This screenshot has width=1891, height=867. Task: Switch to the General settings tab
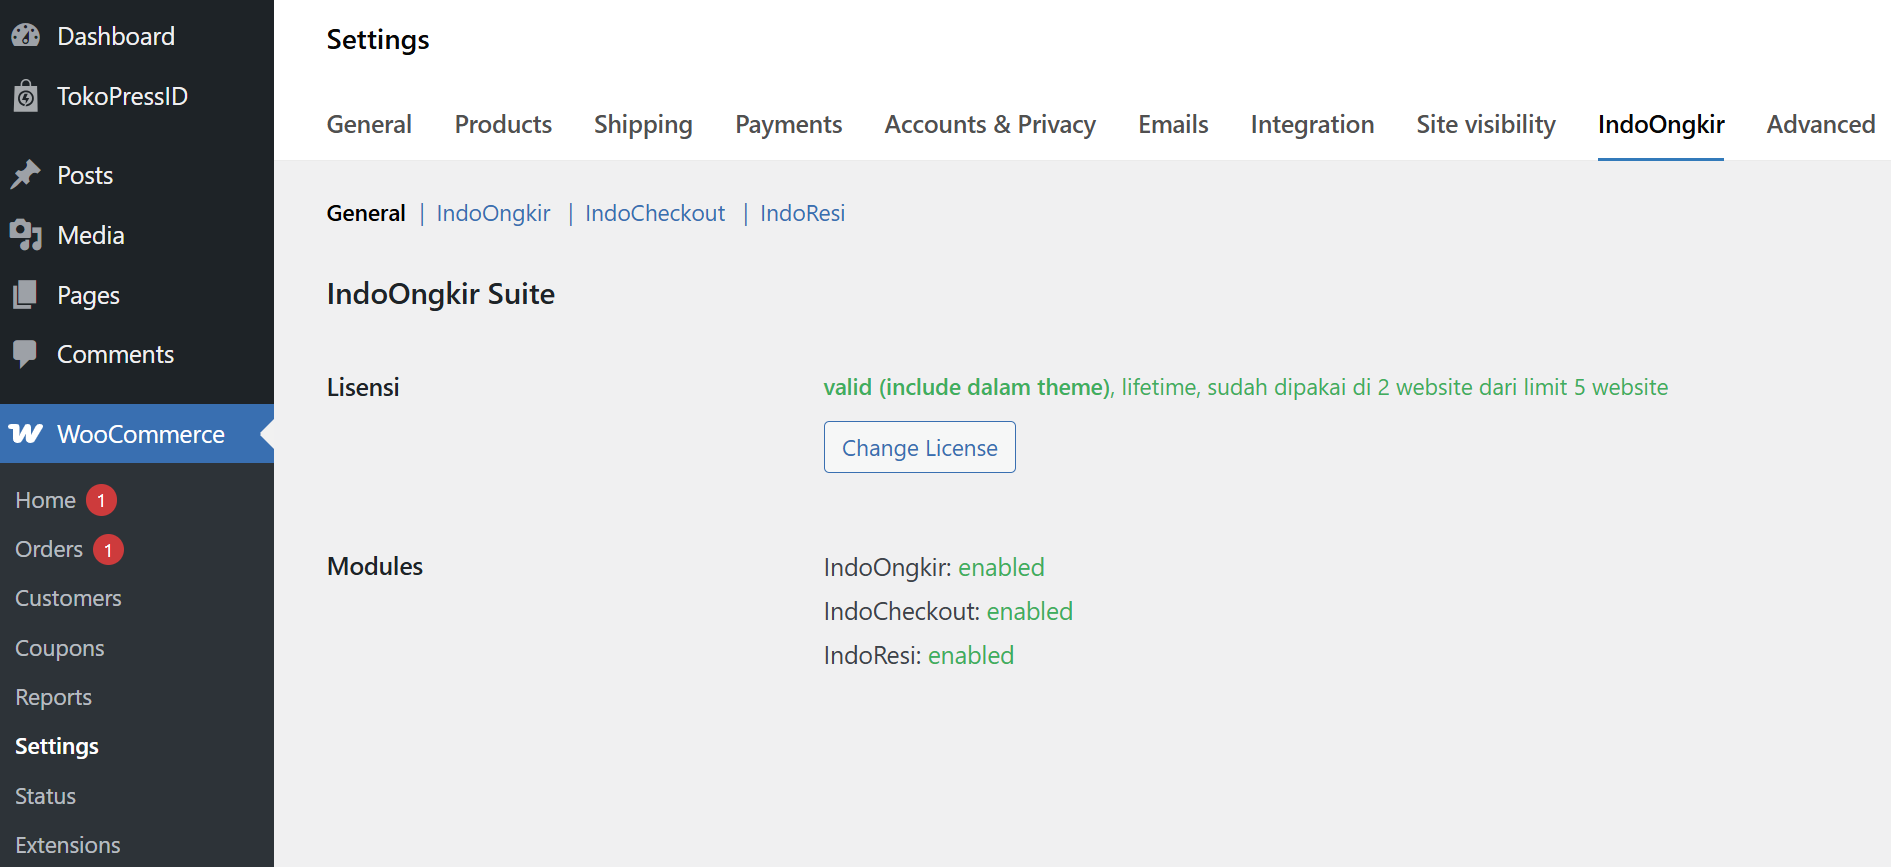[369, 124]
